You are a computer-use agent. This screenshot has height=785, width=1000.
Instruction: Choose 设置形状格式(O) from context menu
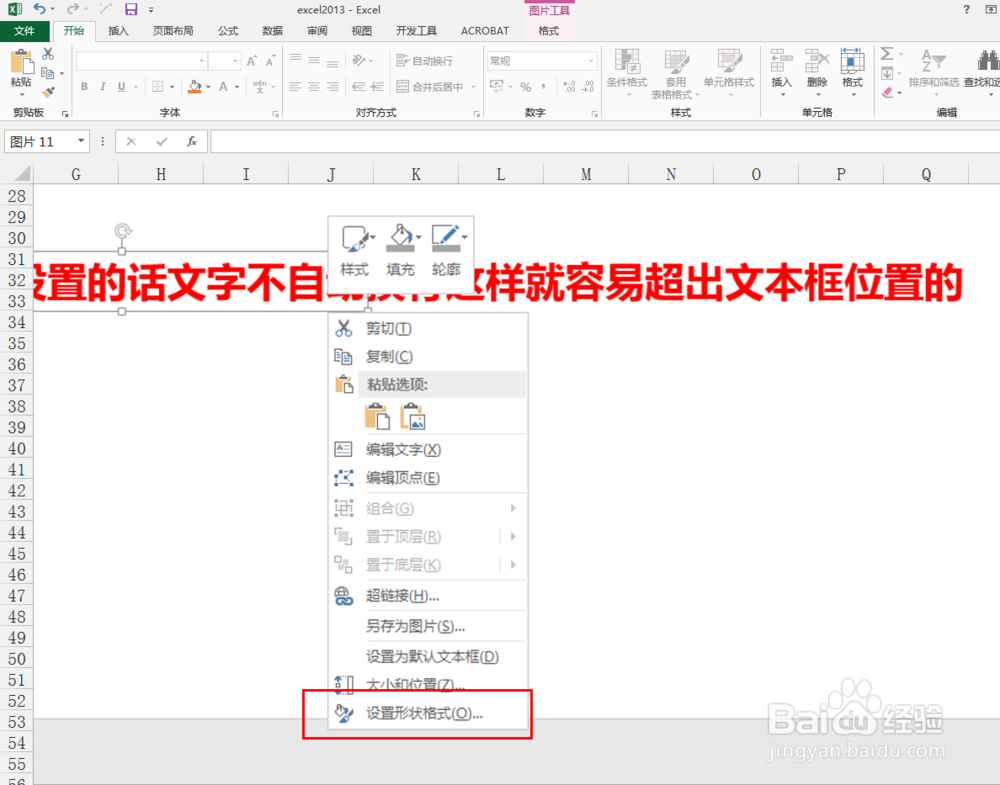428,713
